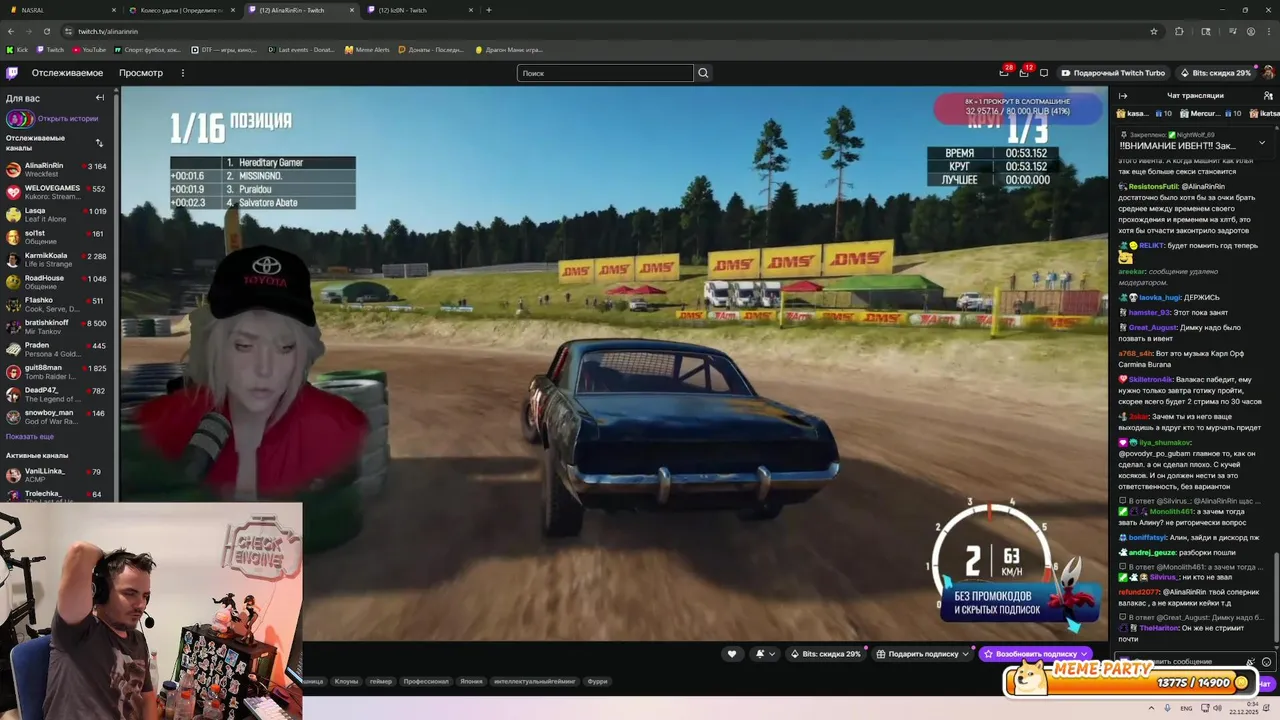The width and height of the screenshot is (1280, 720).
Task: Open the YouTube bookmark
Action: [90, 49]
